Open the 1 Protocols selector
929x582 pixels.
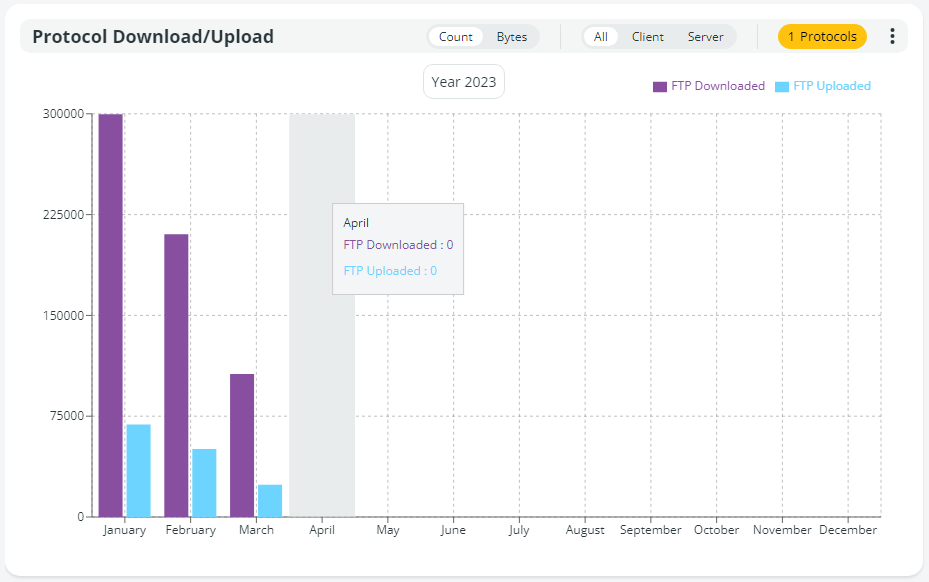[822, 37]
